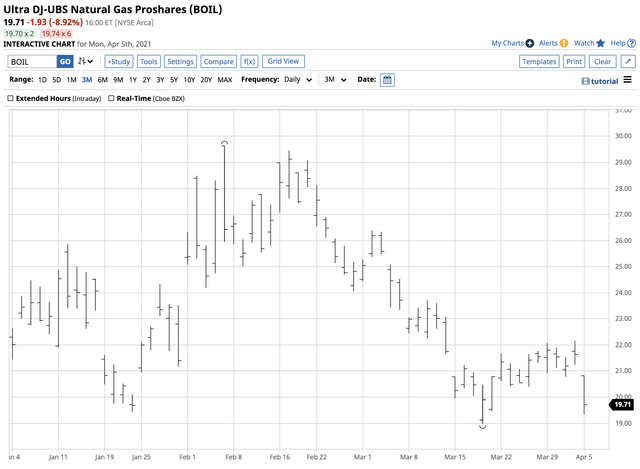Select the 1D range

(42, 80)
